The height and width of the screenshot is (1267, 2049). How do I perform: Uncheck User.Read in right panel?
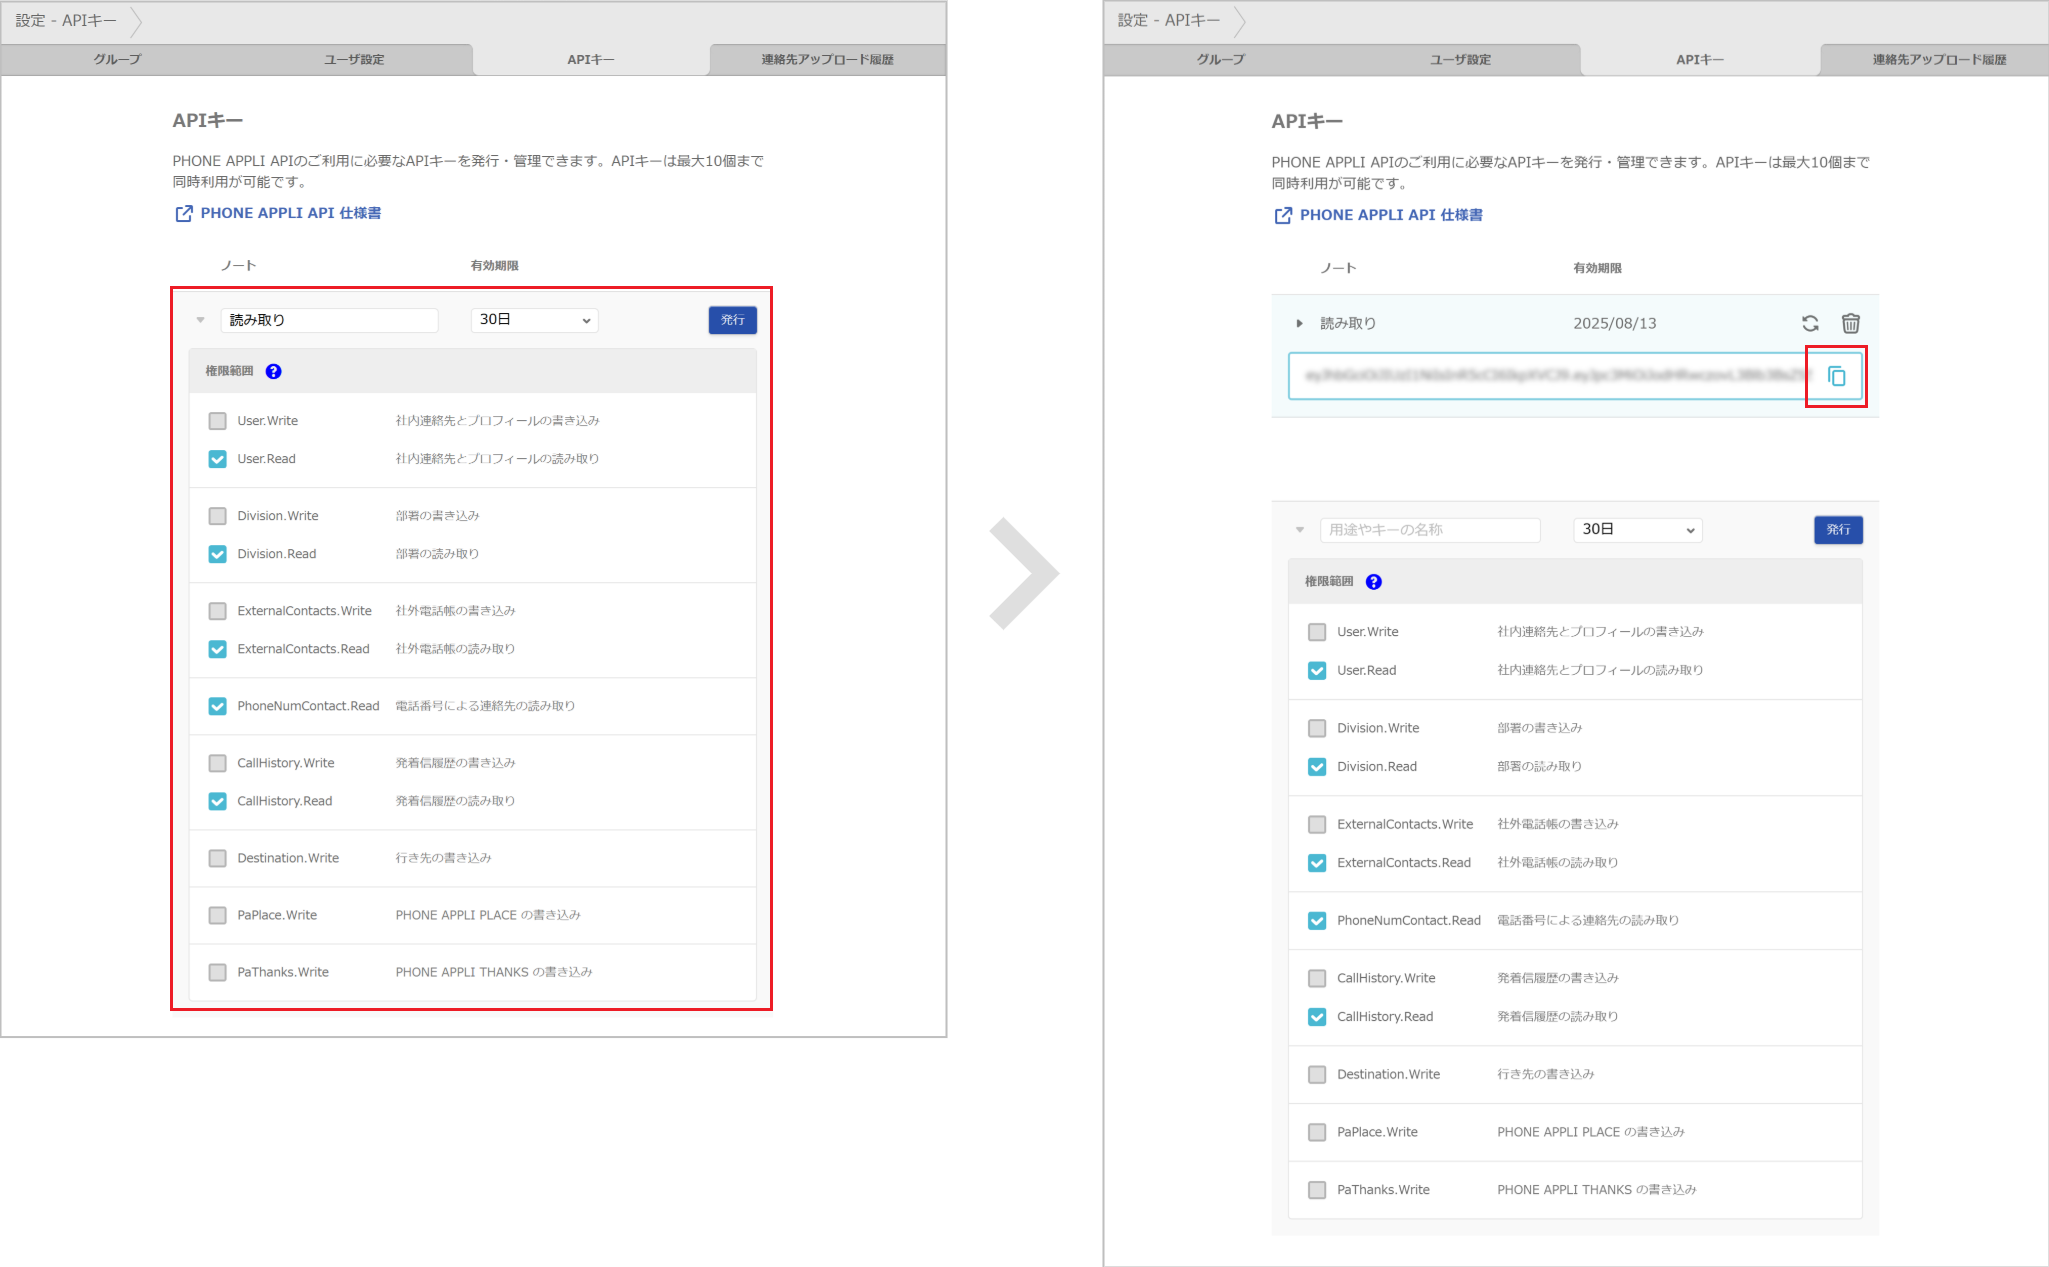(1317, 671)
